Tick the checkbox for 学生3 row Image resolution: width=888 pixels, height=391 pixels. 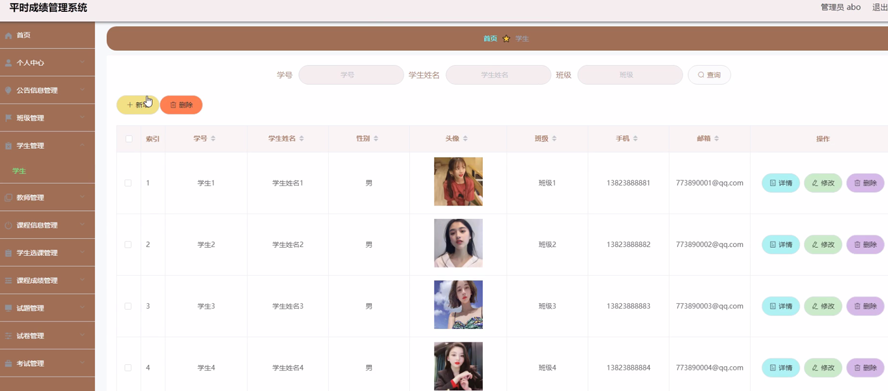tap(128, 306)
